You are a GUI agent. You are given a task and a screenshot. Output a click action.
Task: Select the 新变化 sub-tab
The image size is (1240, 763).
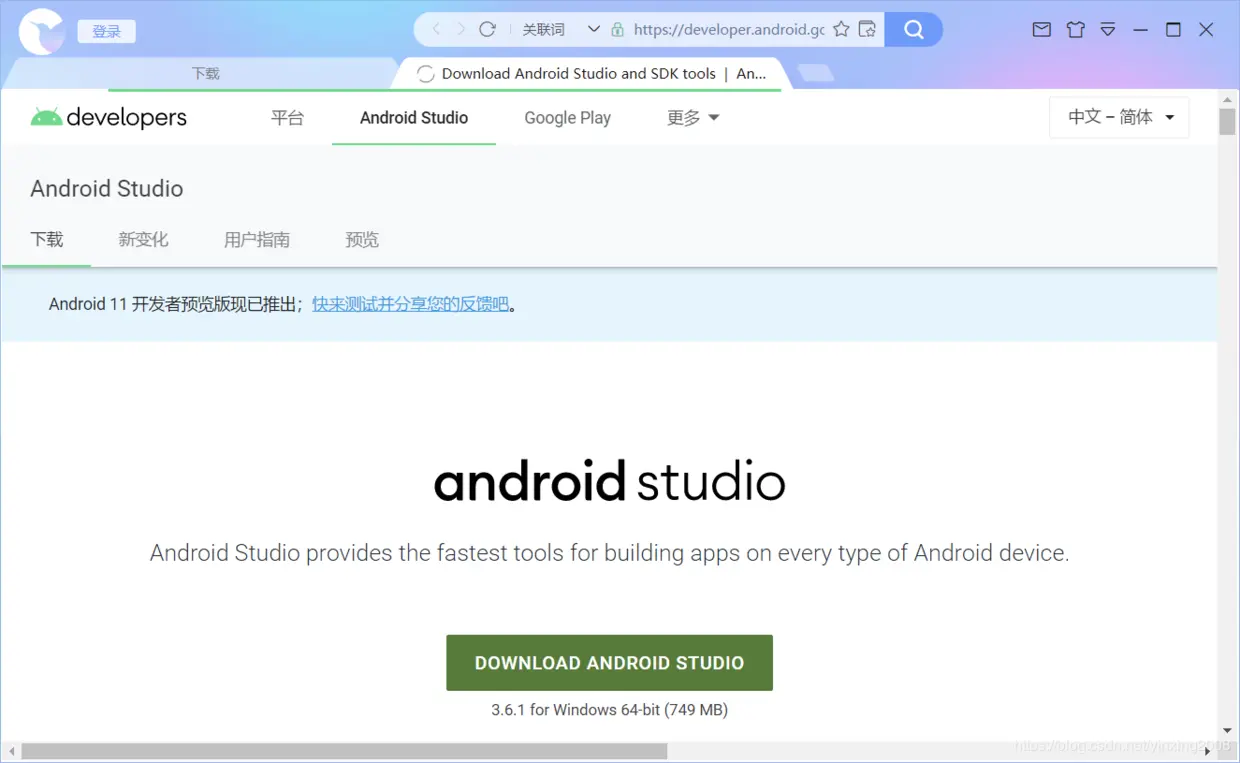pyautogui.click(x=143, y=239)
